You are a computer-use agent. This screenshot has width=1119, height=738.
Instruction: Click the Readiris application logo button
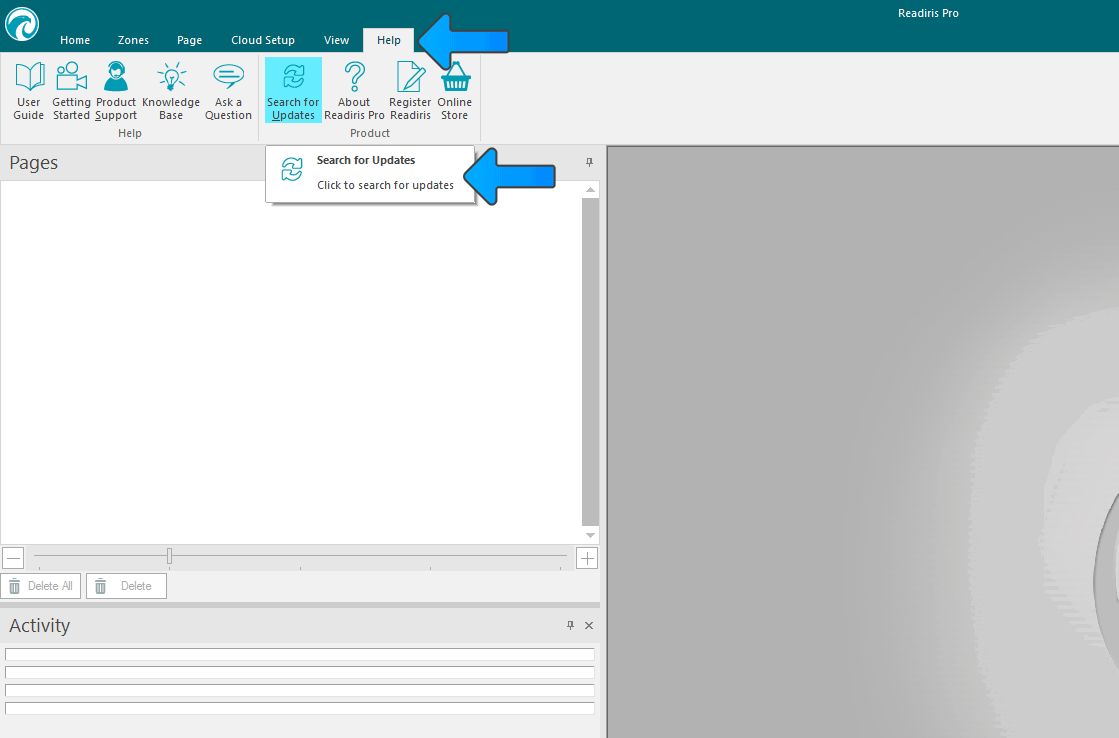tap(22, 24)
